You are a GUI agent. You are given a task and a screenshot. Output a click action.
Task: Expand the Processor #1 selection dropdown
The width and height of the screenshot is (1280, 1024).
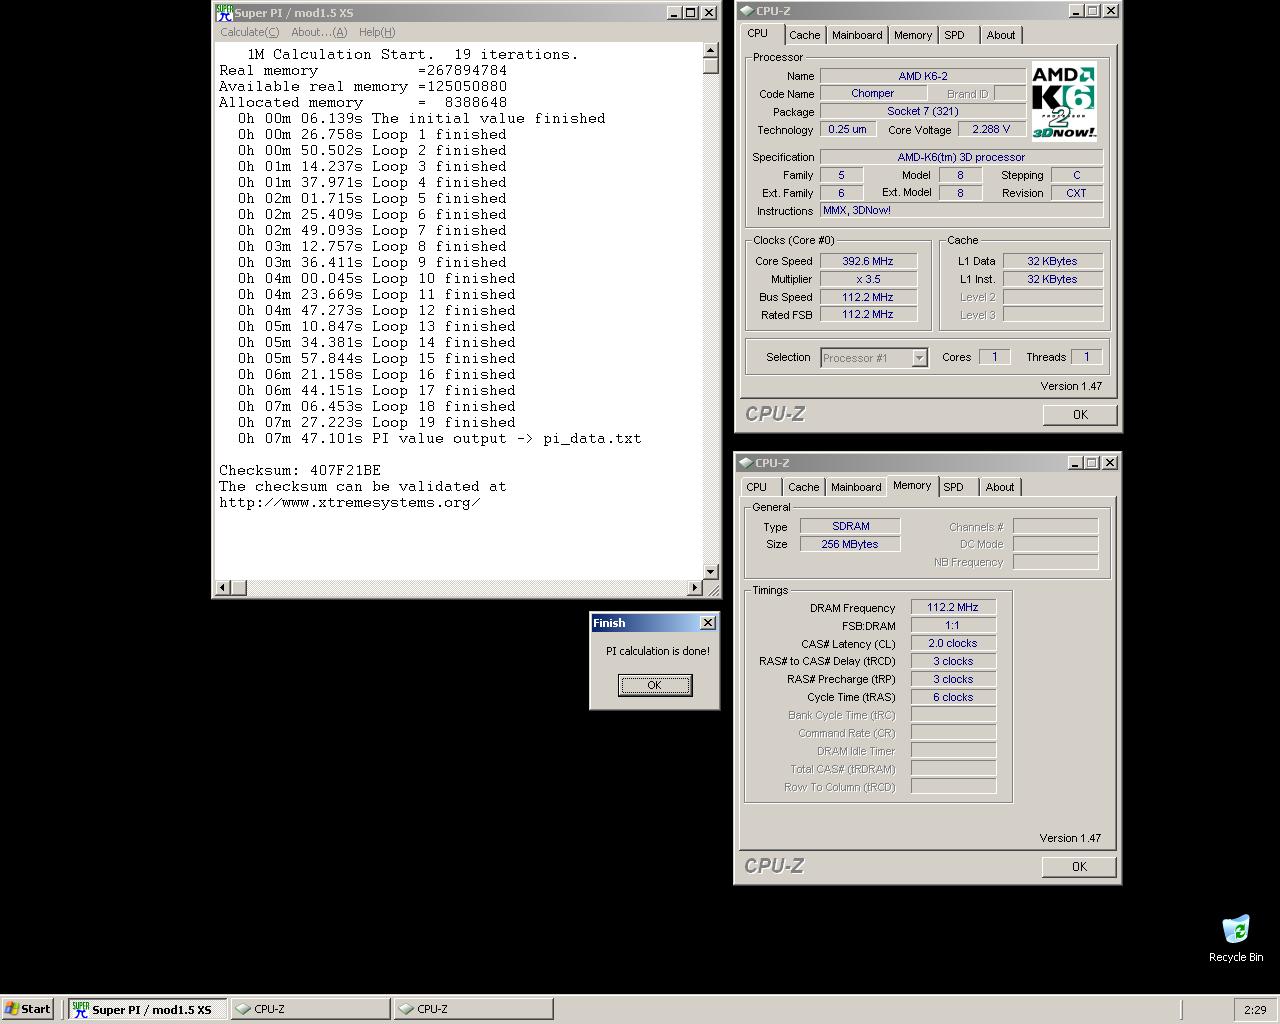click(919, 358)
